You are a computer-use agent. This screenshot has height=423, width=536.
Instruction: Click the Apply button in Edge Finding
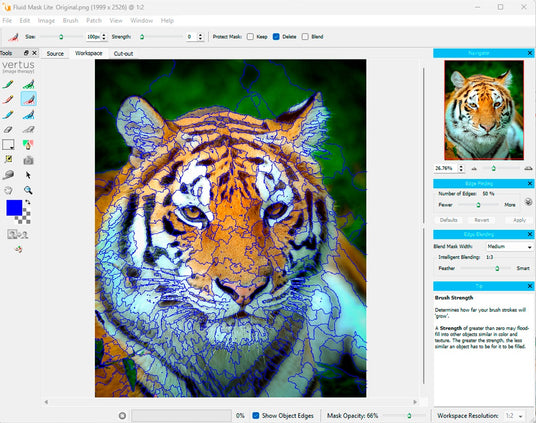pyautogui.click(x=519, y=220)
